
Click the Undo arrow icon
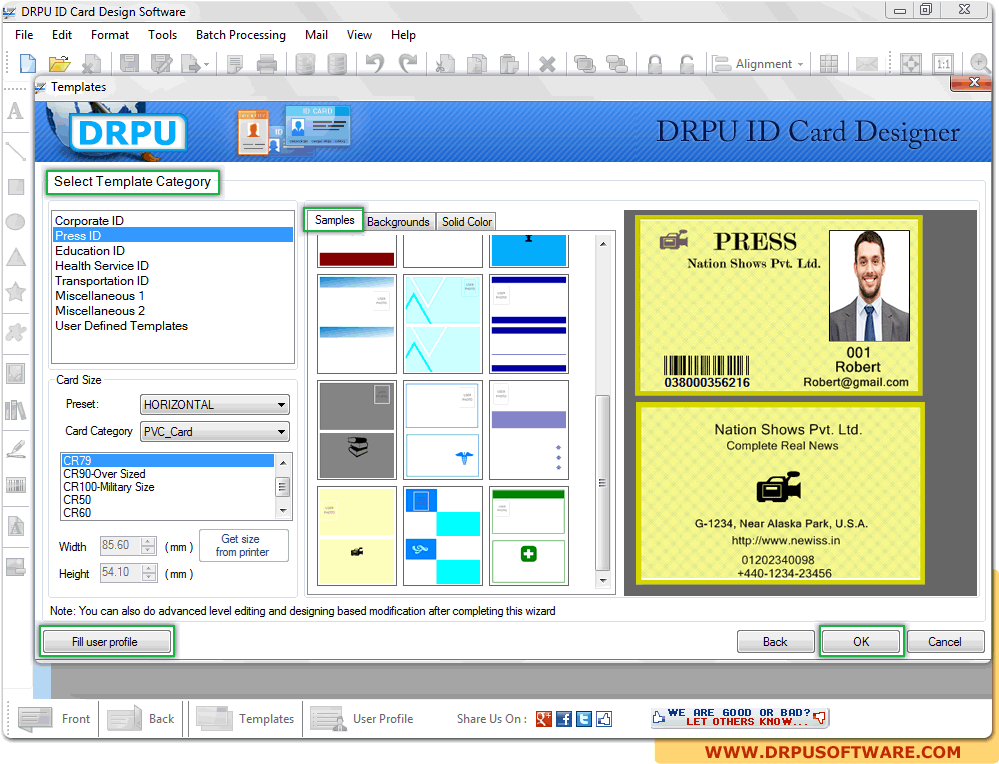[x=375, y=64]
